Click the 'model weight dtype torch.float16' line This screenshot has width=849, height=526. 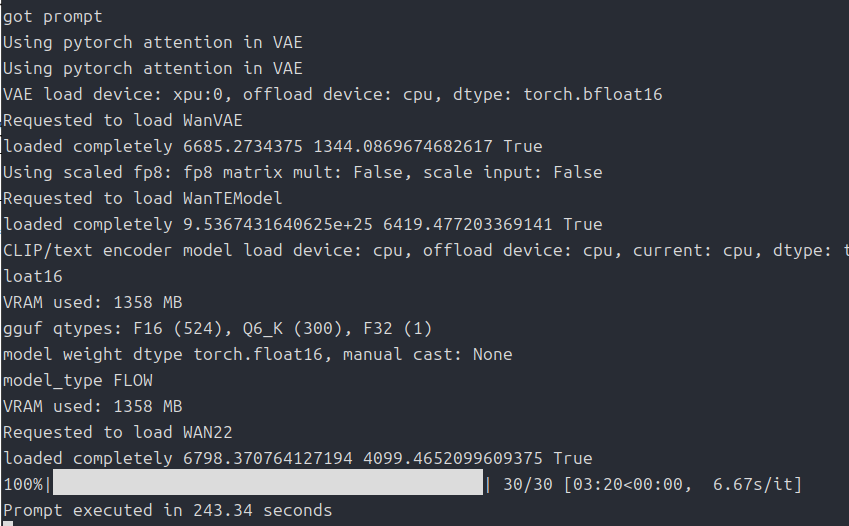point(257,354)
